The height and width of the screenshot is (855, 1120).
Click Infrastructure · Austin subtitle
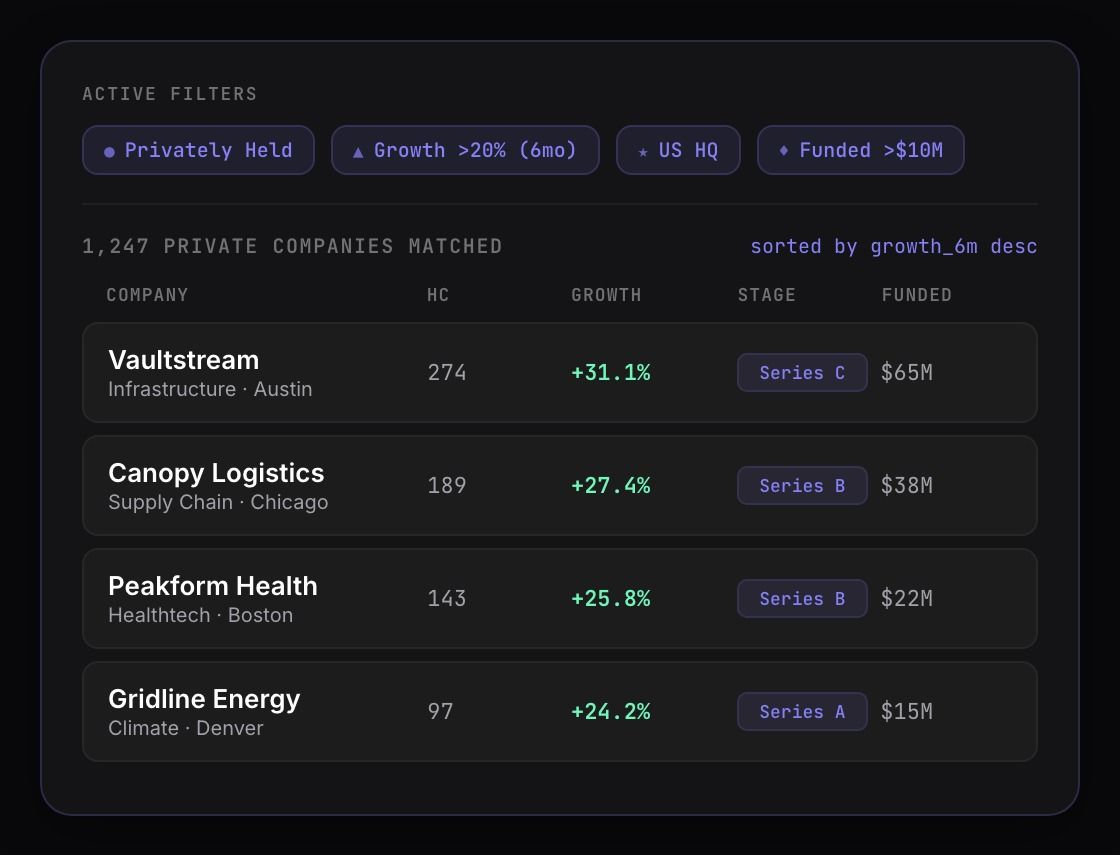(210, 389)
